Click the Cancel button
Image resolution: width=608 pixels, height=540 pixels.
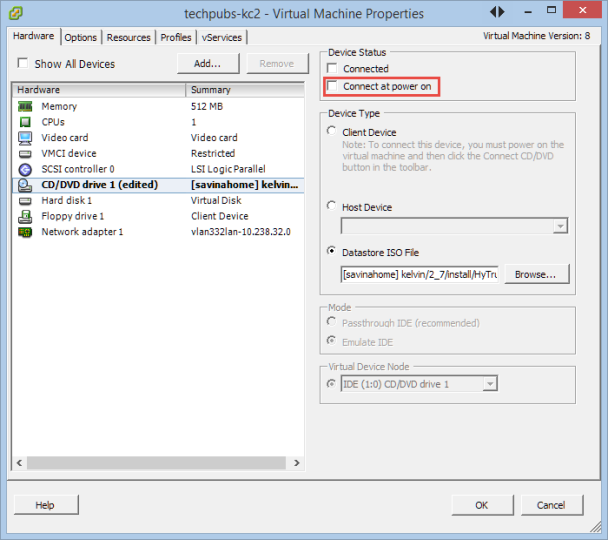[x=551, y=505]
